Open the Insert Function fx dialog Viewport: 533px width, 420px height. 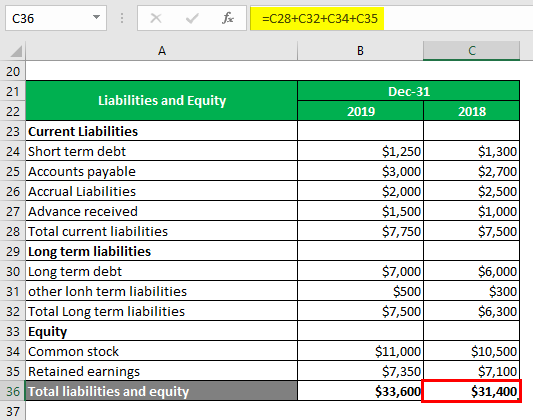(228, 18)
